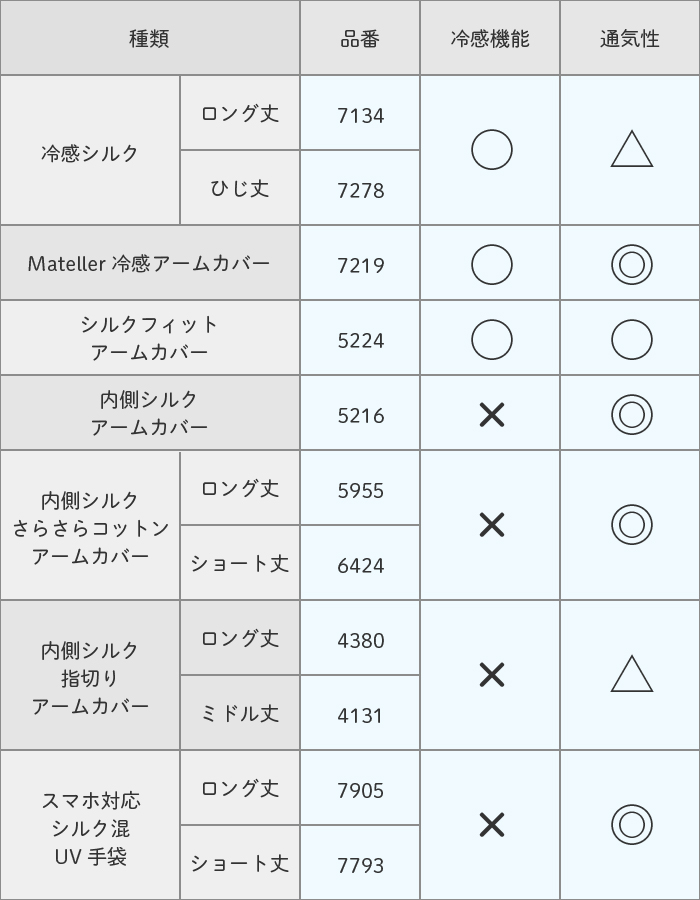Viewport: 700px width, 900px height.
Task: Click the ひじ丈 cell
Action: [240, 188]
